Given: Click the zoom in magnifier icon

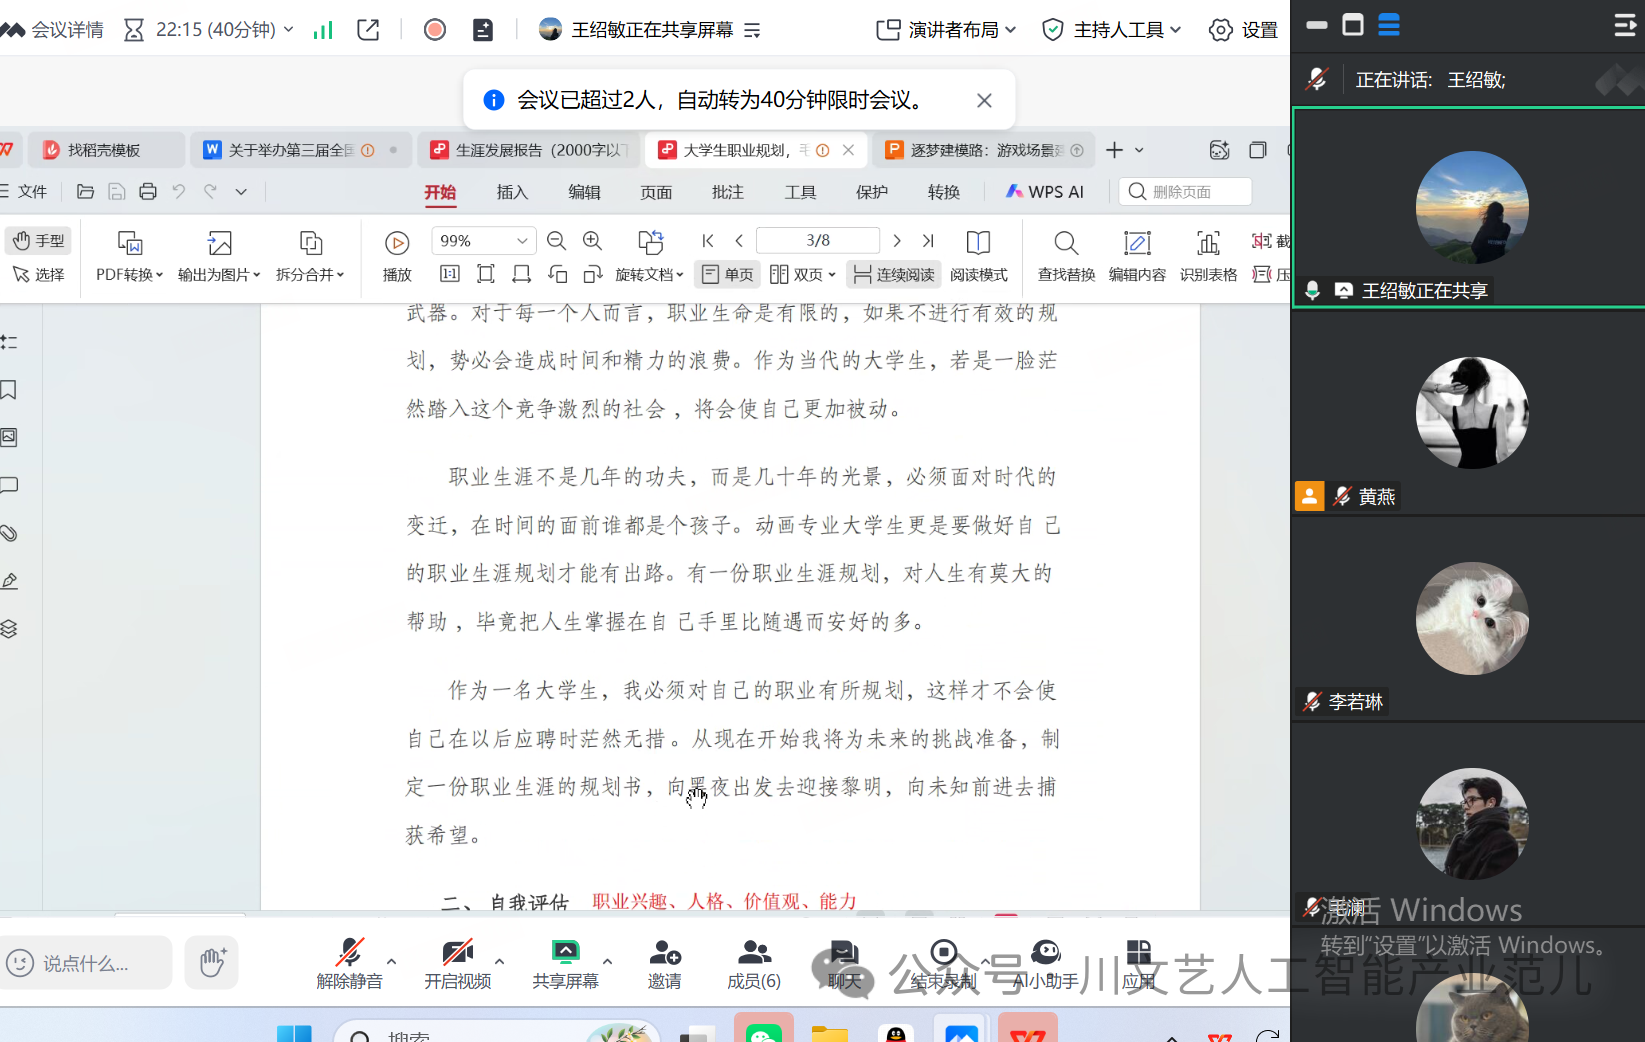Looking at the screenshot, I should tap(593, 241).
